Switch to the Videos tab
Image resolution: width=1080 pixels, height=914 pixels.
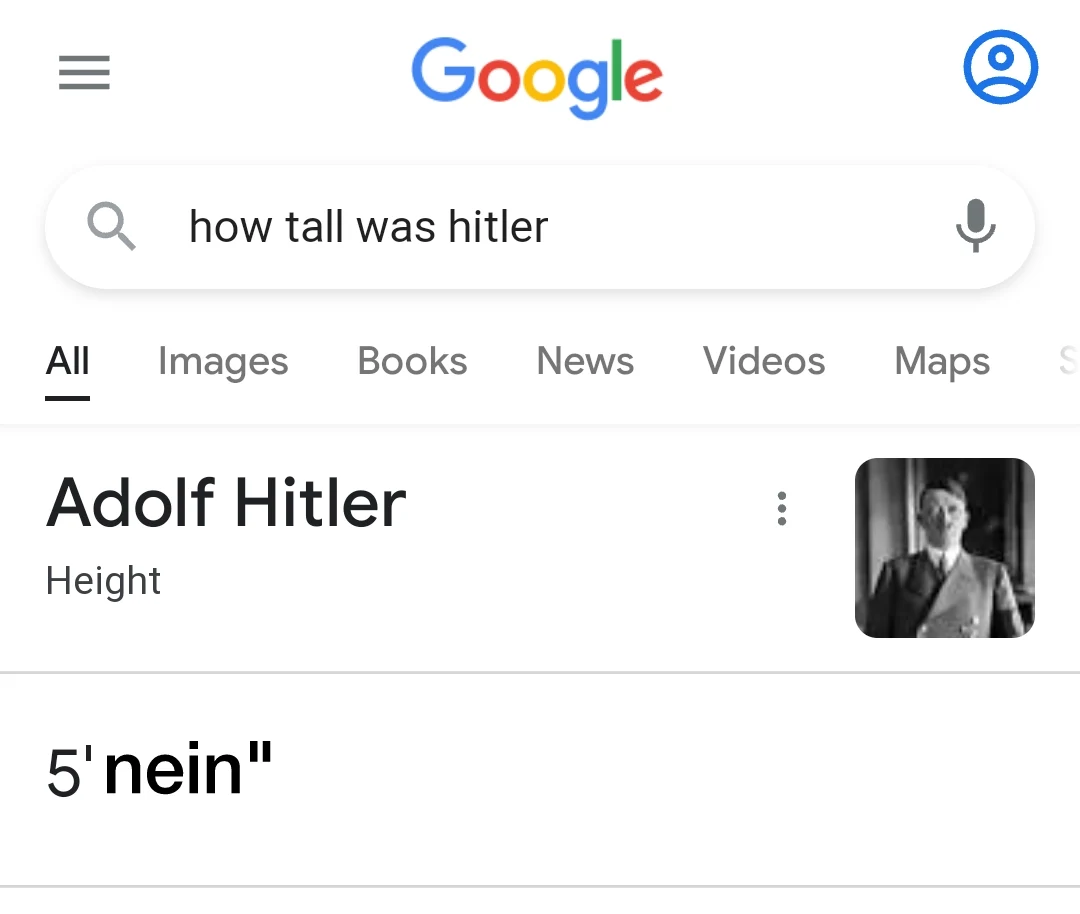pyautogui.click(x=763, y=362)
